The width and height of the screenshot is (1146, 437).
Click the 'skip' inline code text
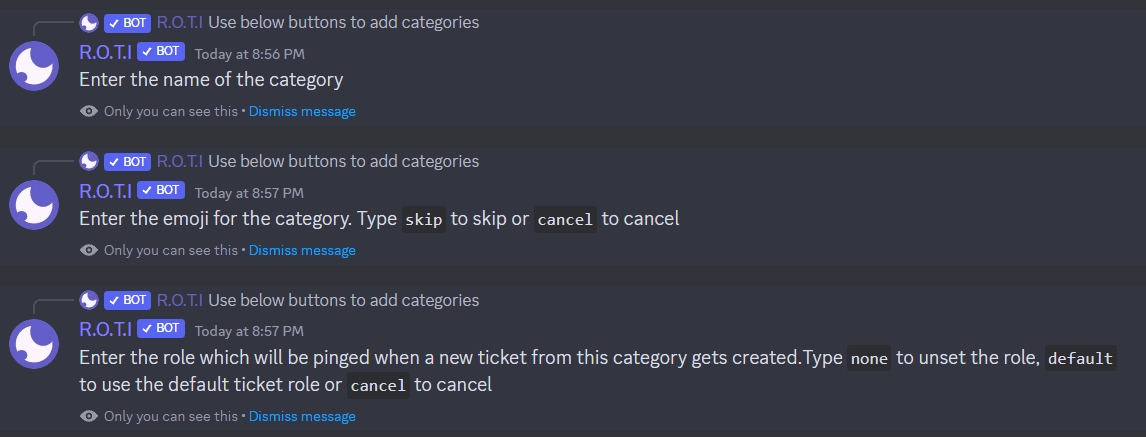[424, 219]
